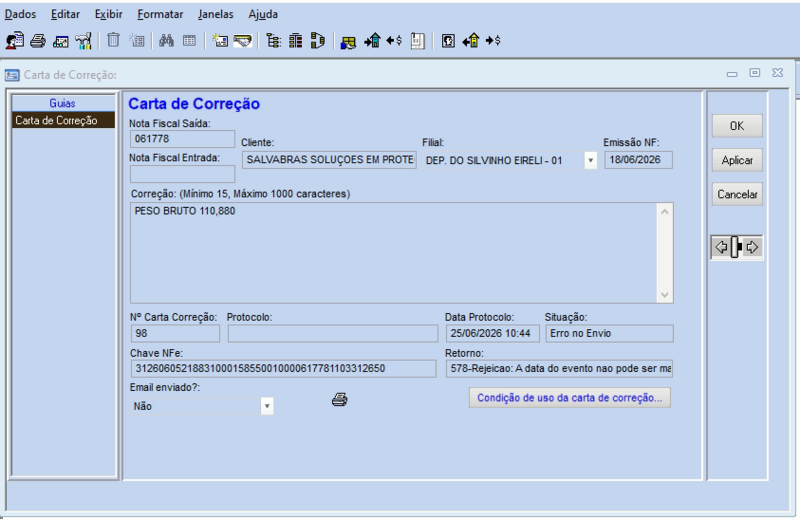The image size is (800, 519).
Task: Open the Formatar menu
Action: click(160, 14)
